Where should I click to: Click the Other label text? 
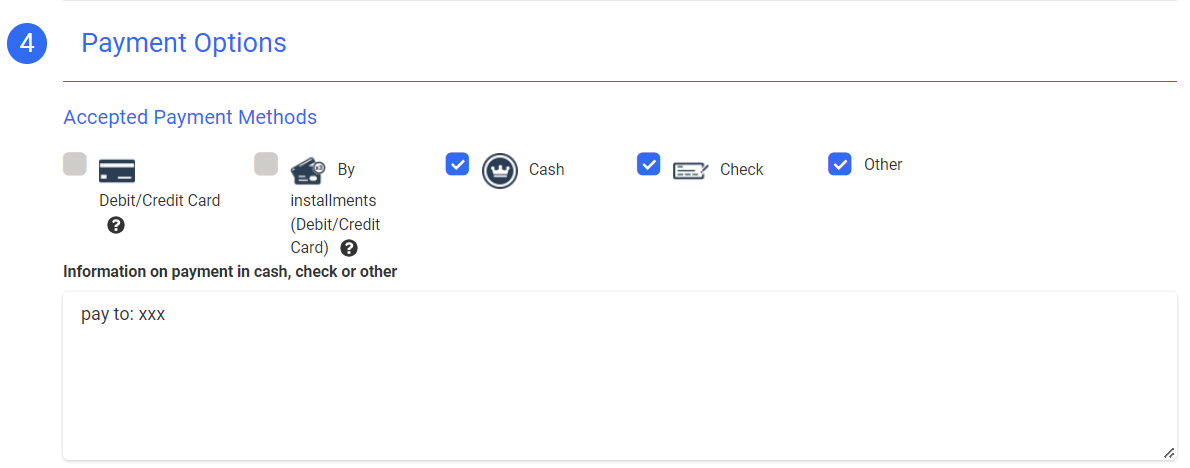[x=883, y=165]
